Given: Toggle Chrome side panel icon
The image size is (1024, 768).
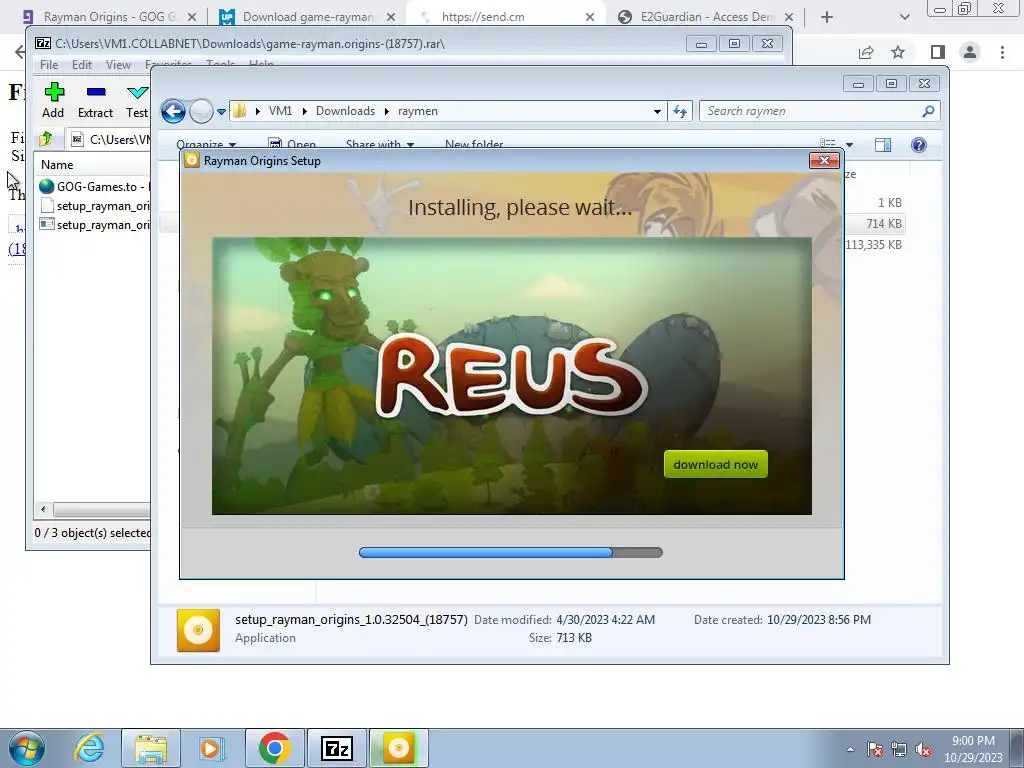Looking at the screenshot, I should point(938,52).
